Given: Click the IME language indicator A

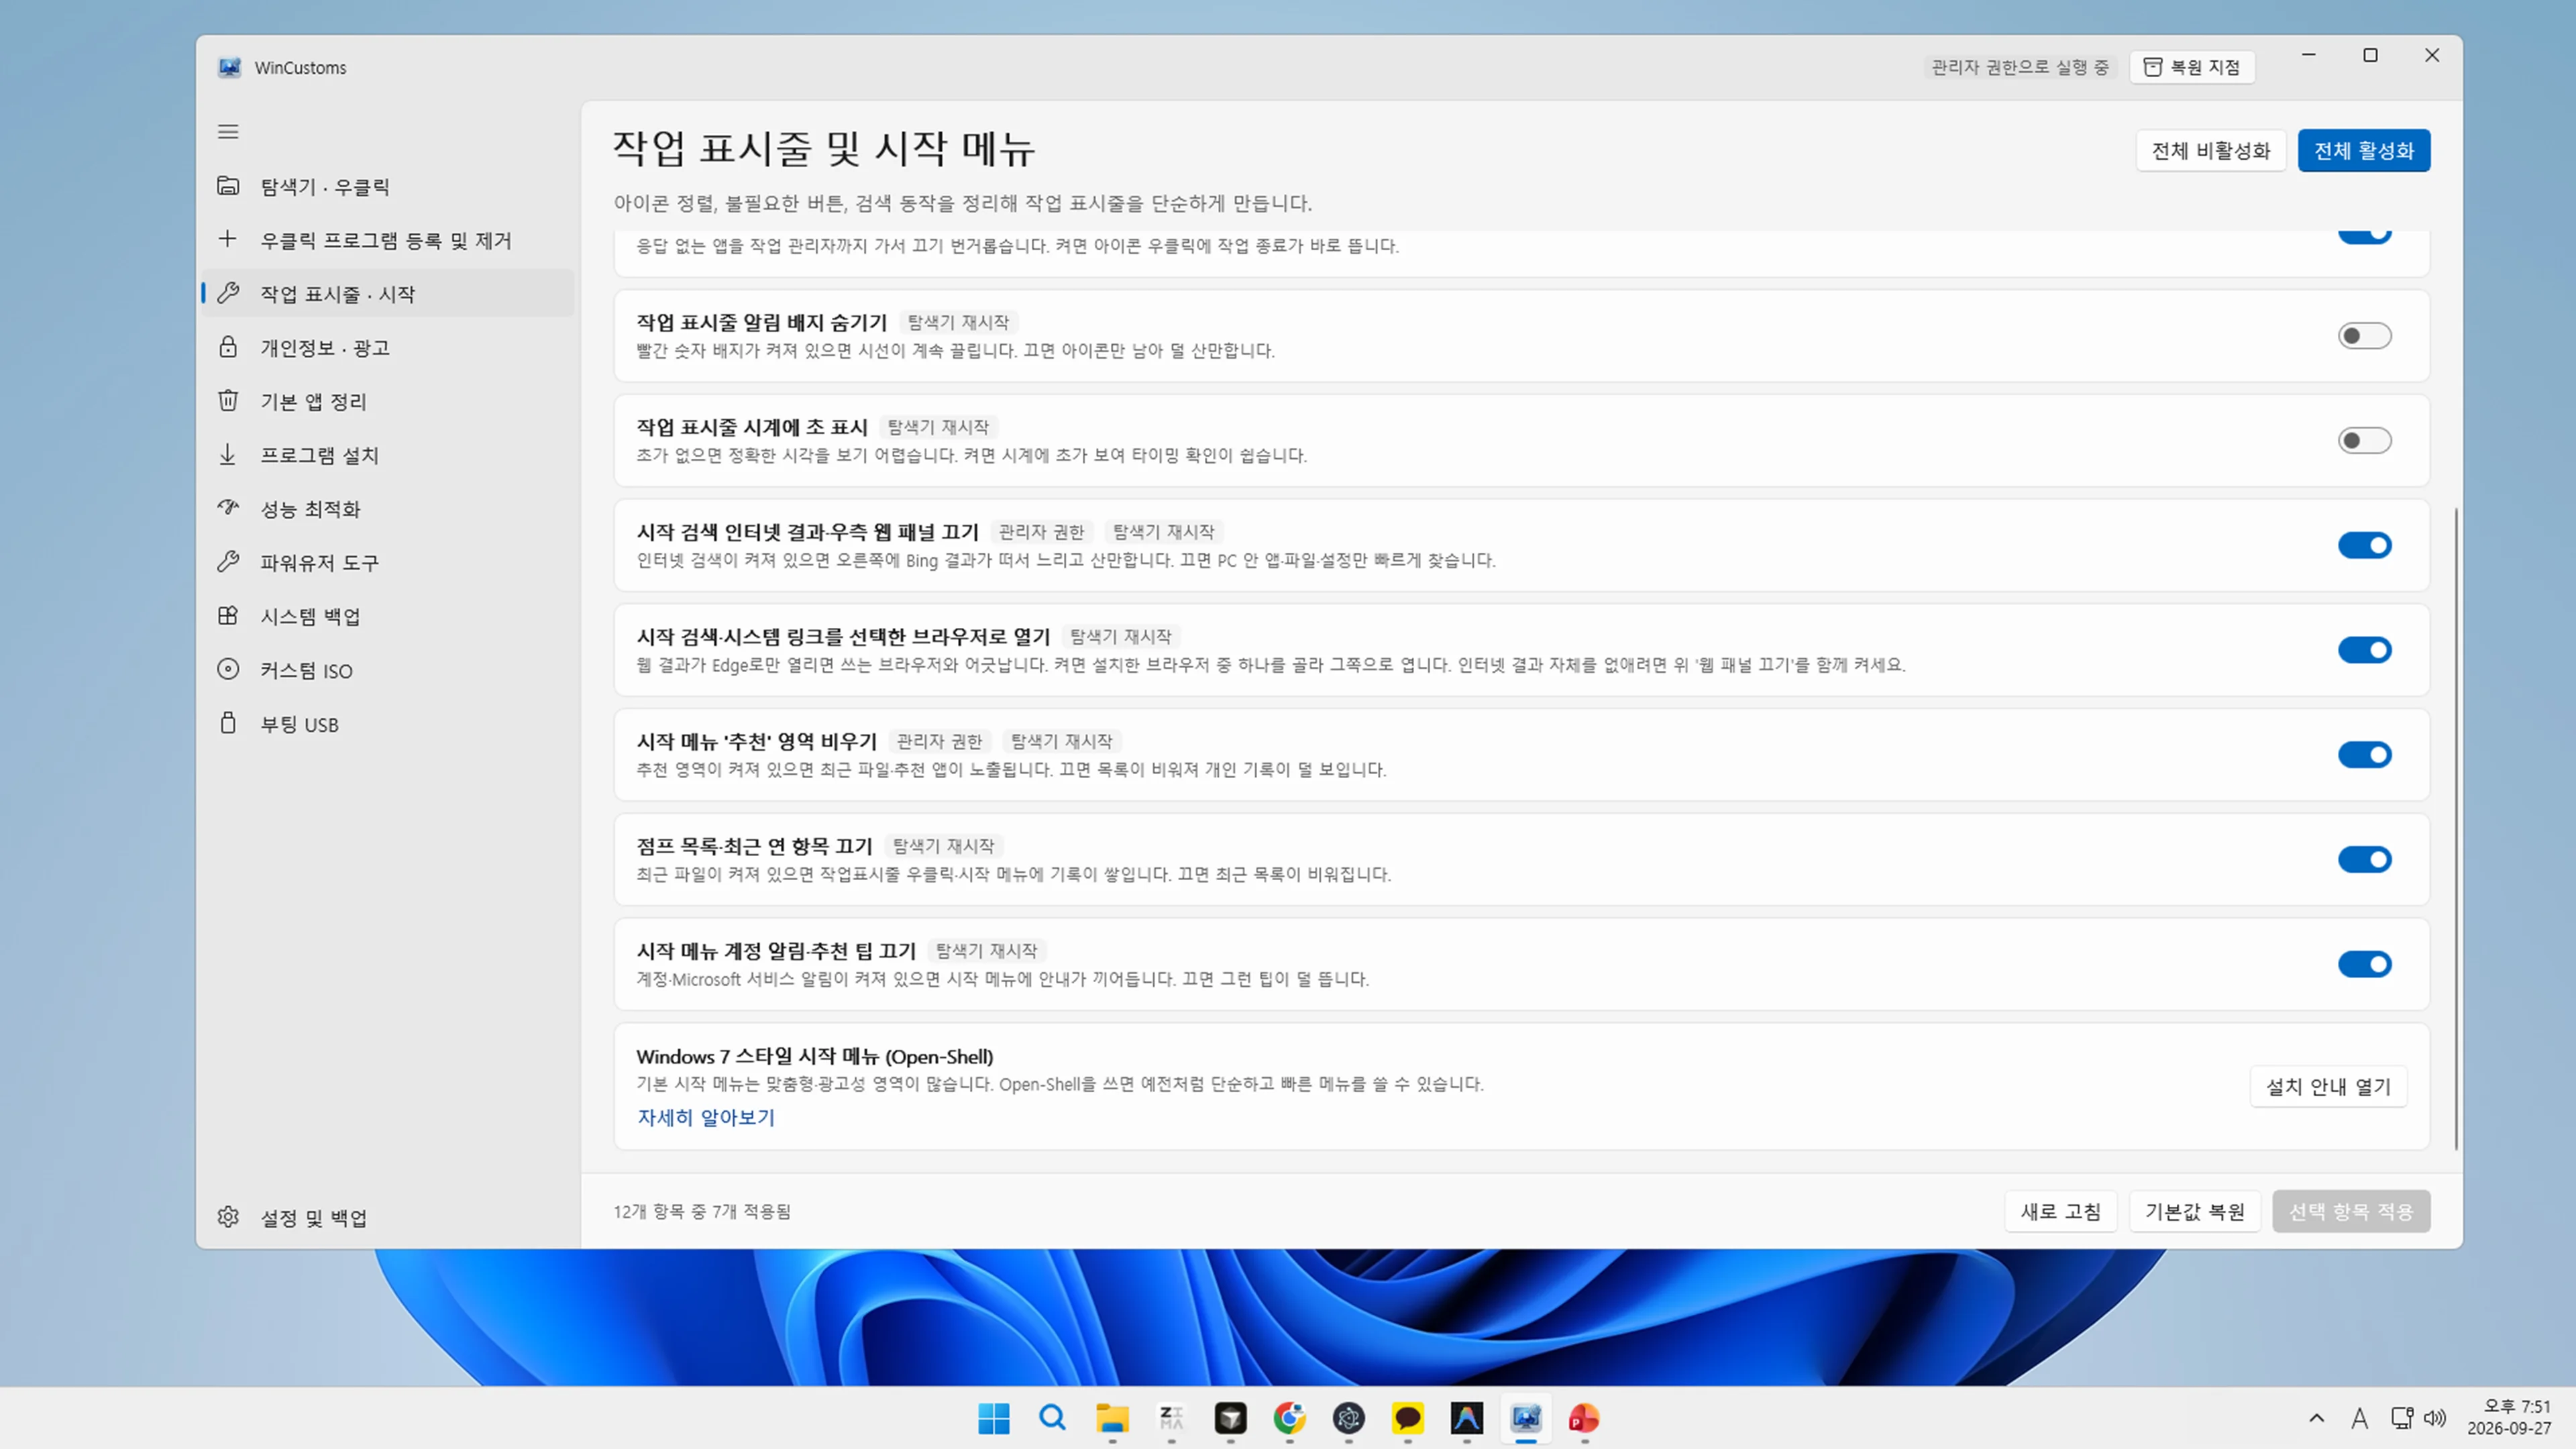Looking at the screenshot, I should (2360, 1418).
